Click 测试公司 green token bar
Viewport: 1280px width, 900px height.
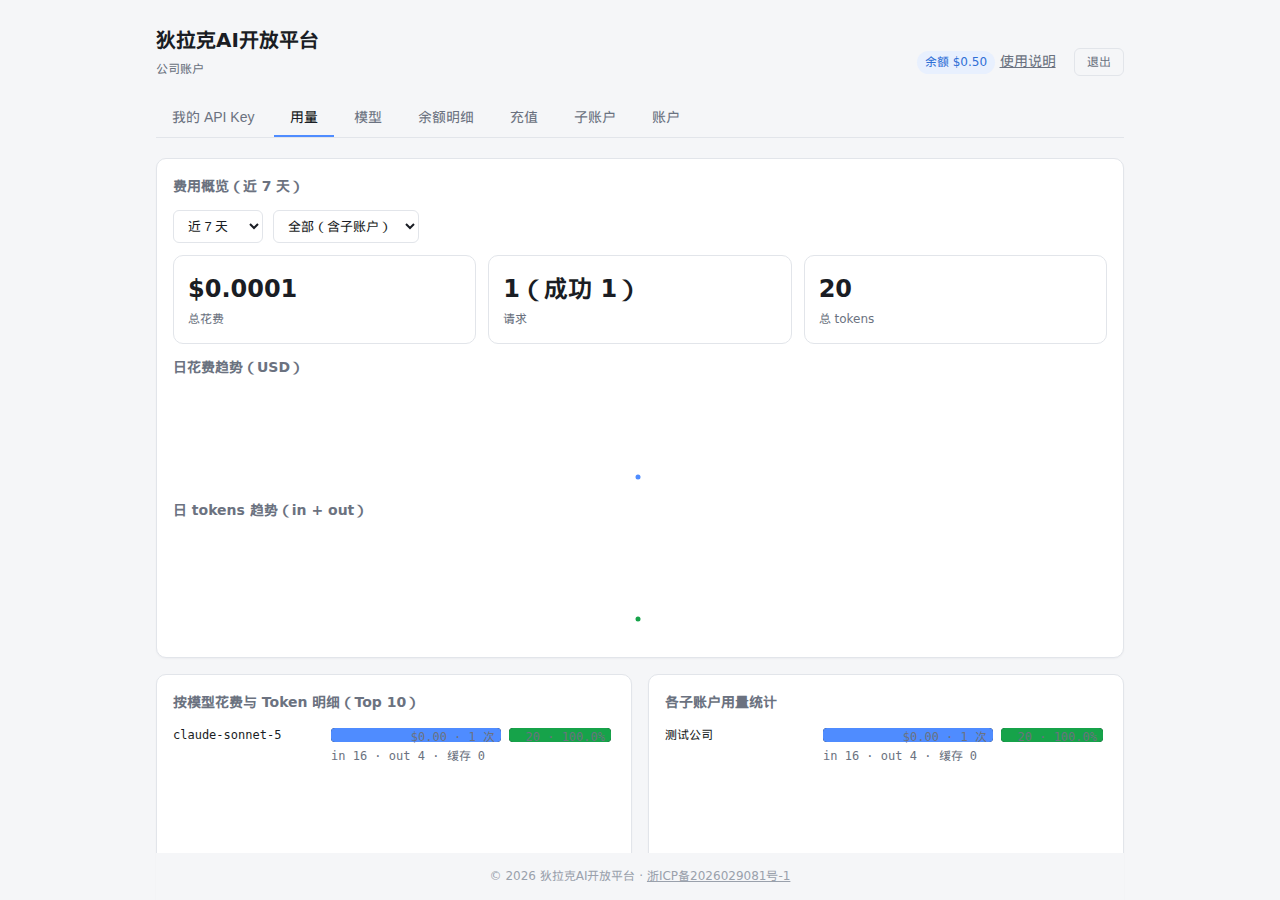click(1052, 735)
